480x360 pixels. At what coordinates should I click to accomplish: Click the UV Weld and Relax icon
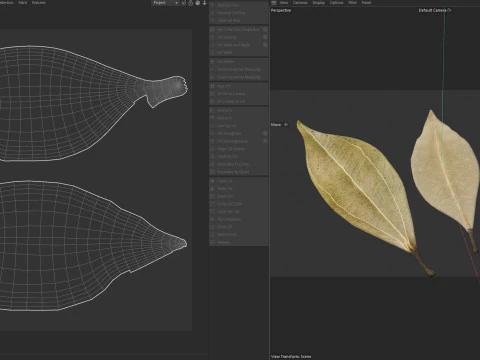212,45
